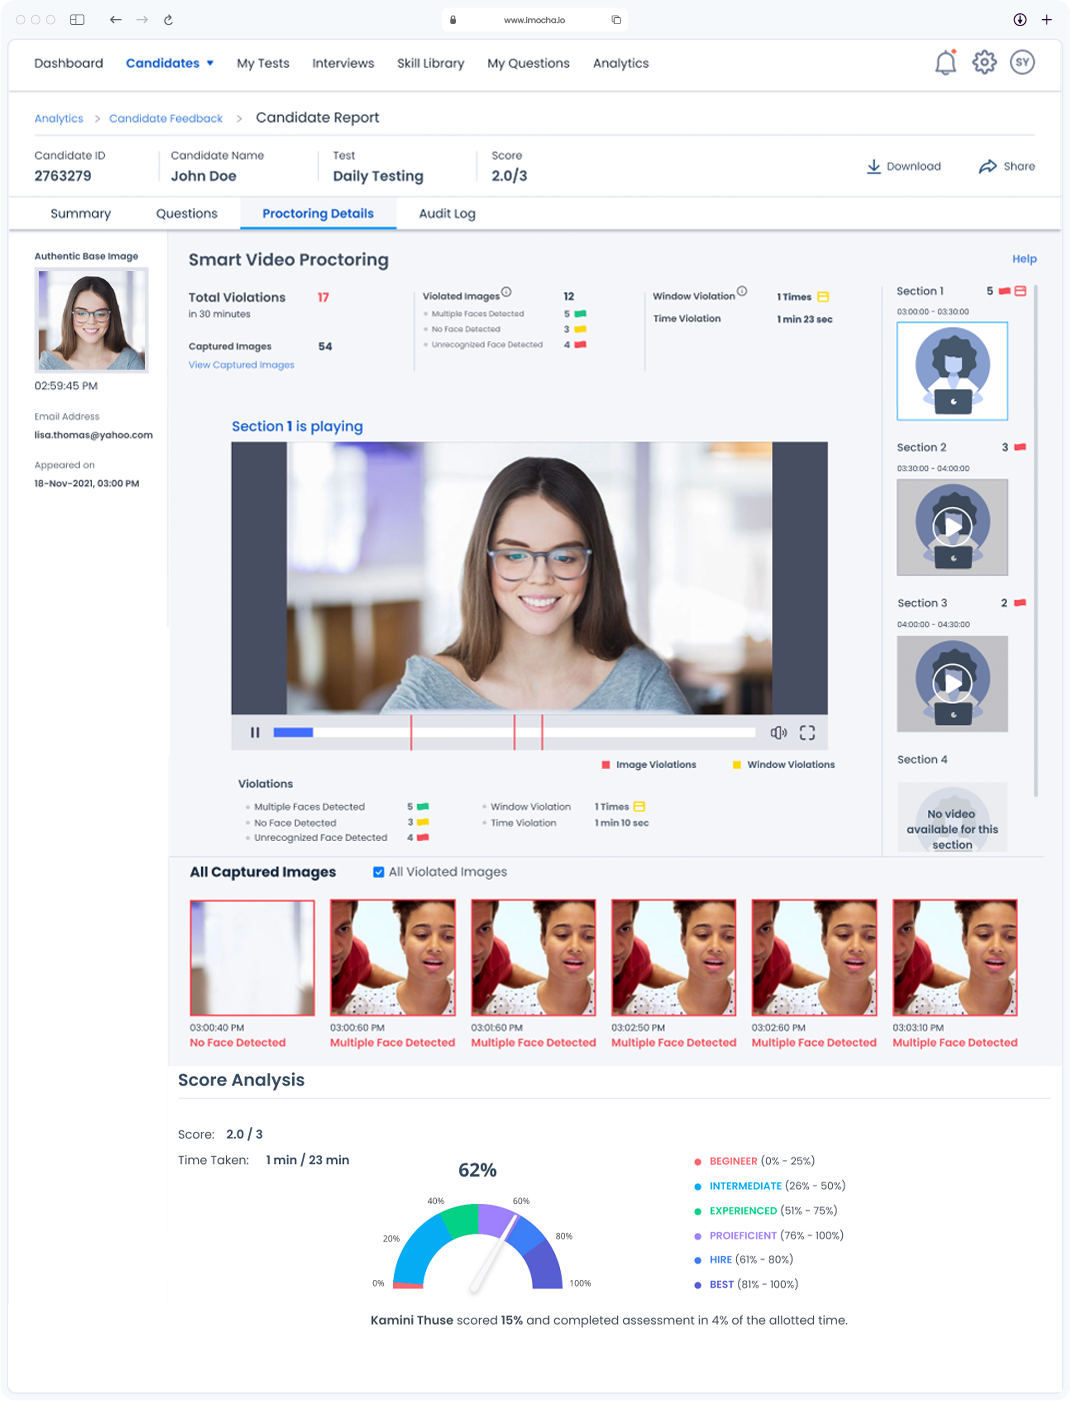Switch to the Audit Log tab
This screenshot has width=1070, height=1401.
pyautogui.click(x=447, y=213)
